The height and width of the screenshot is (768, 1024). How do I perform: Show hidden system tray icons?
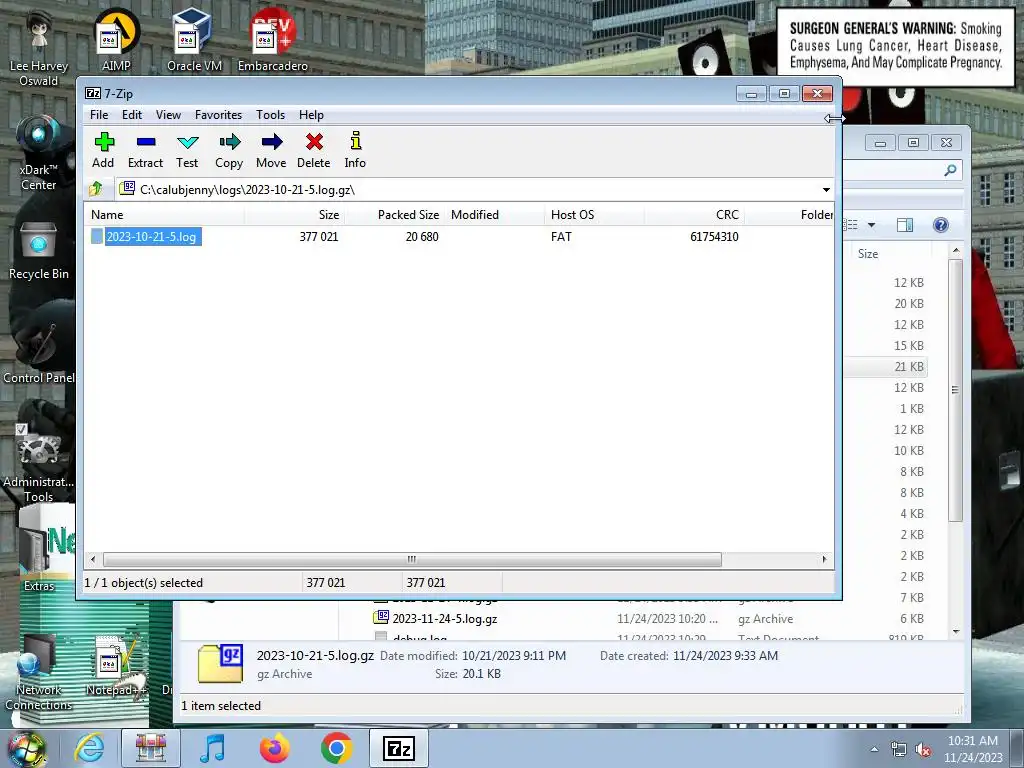pyautogui.click(x=874, y=749)
